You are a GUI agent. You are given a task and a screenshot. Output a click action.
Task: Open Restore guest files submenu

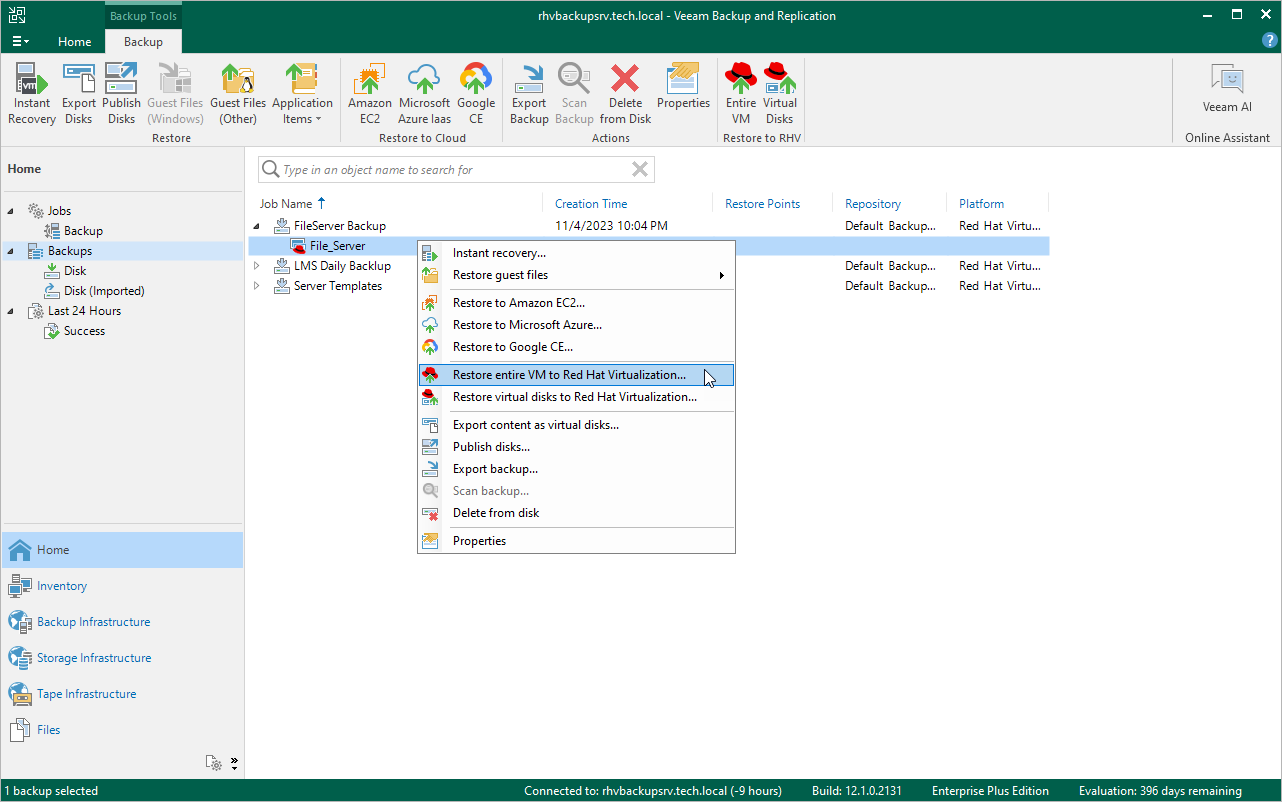point(576,275)
